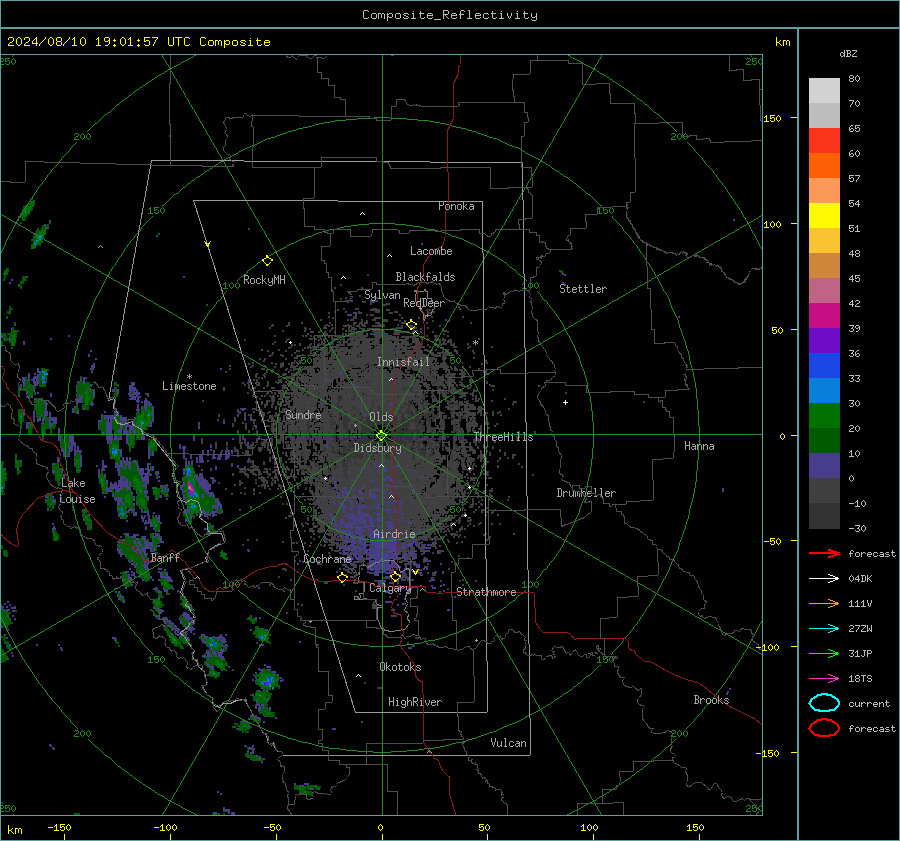Click the Calgary city label

pyautogui.click(x=390, y=588)
